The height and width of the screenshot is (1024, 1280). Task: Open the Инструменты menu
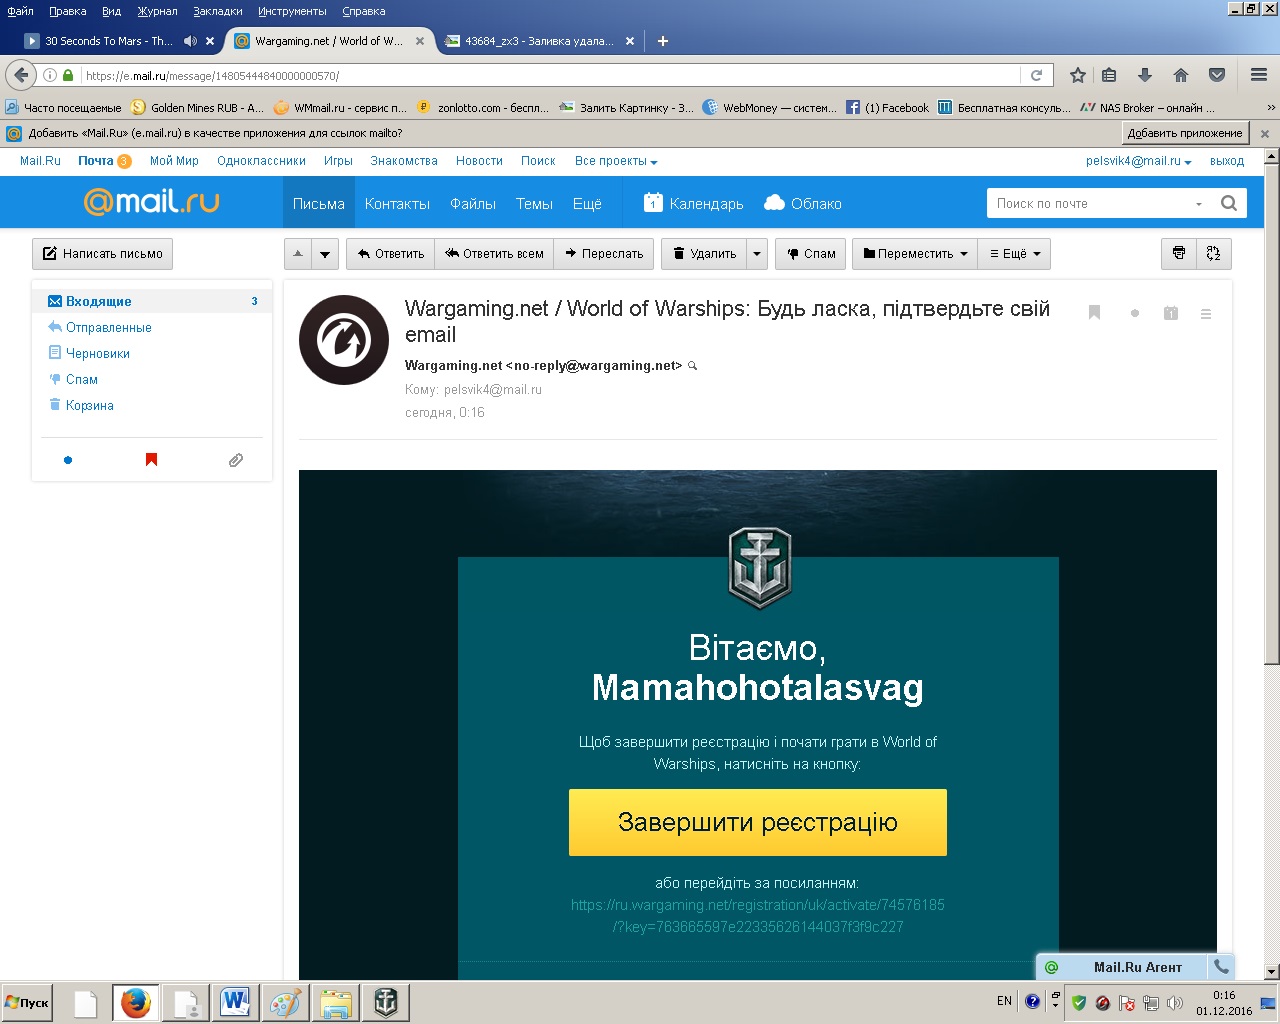pyautogui.click(x=292, y=11)
